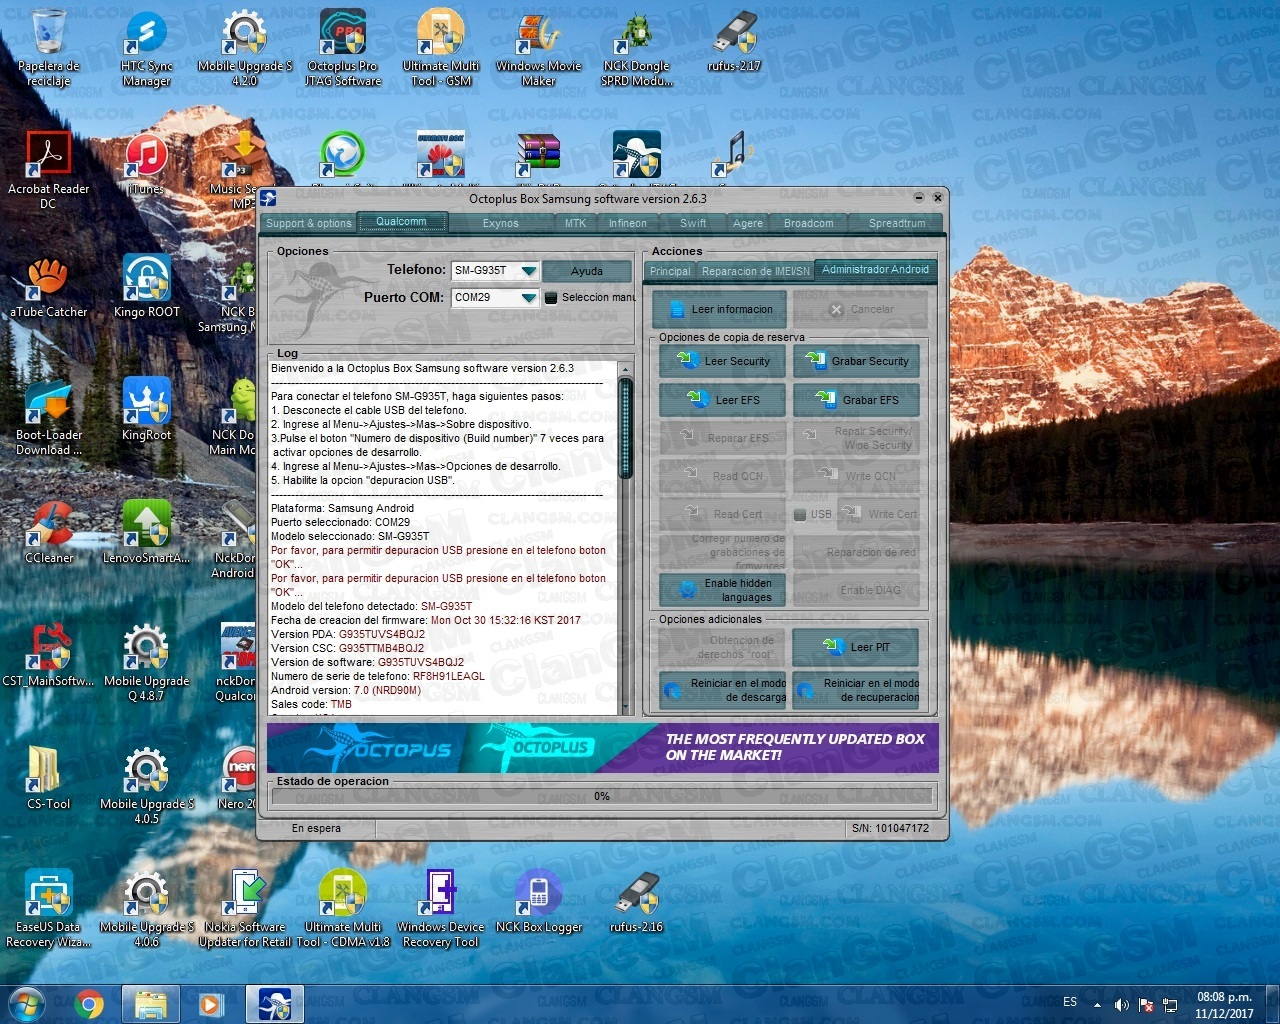Open the Windows Start button
The width and height of the screenshot is (1280, 1024).
26,1004
